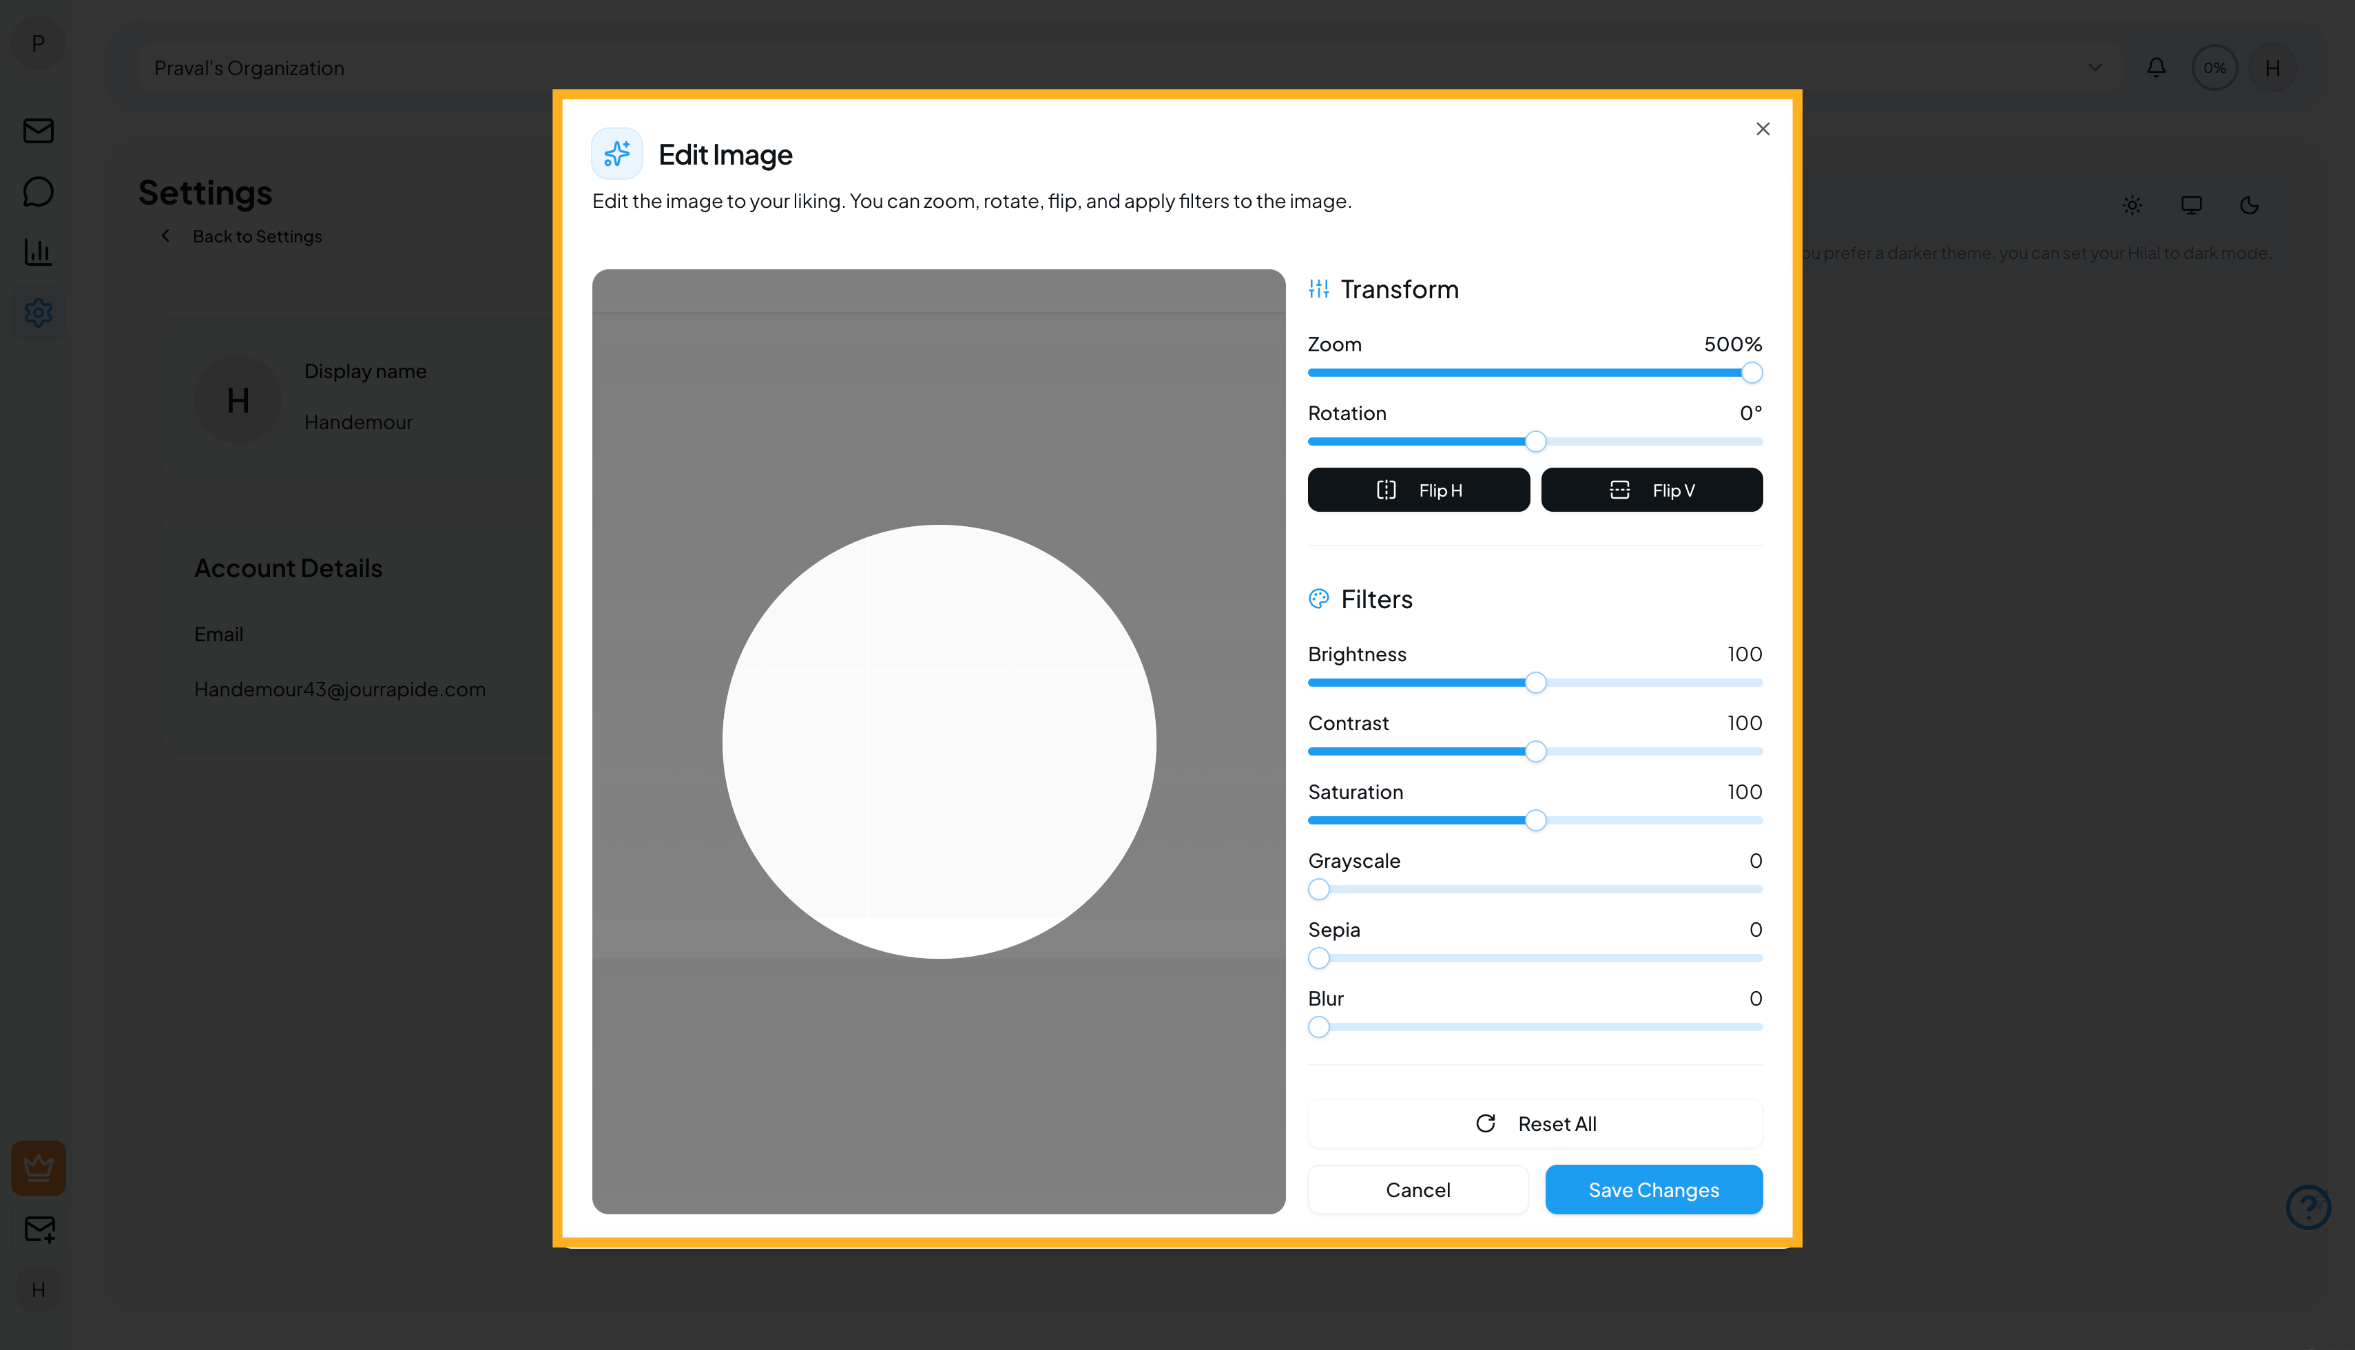Click the help question mark icon
The height and width of the screenshot is (1350, 2355).
[x=2308, y=1207]
